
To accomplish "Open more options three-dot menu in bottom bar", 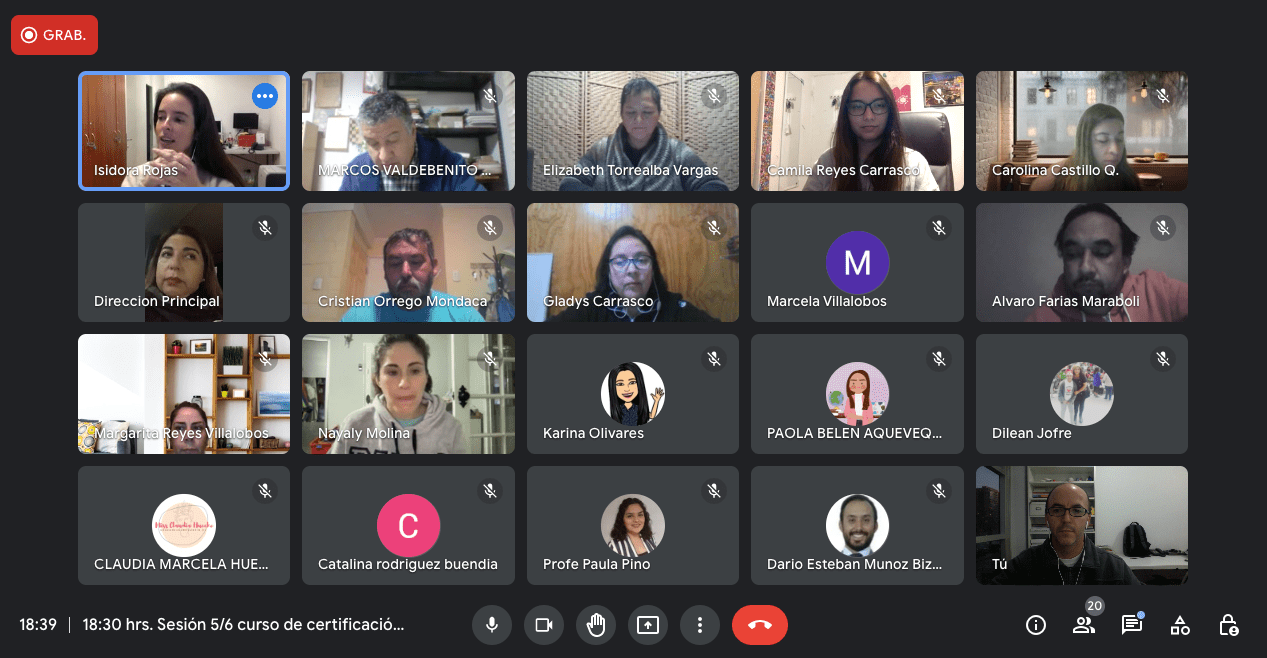I will 700,625.
